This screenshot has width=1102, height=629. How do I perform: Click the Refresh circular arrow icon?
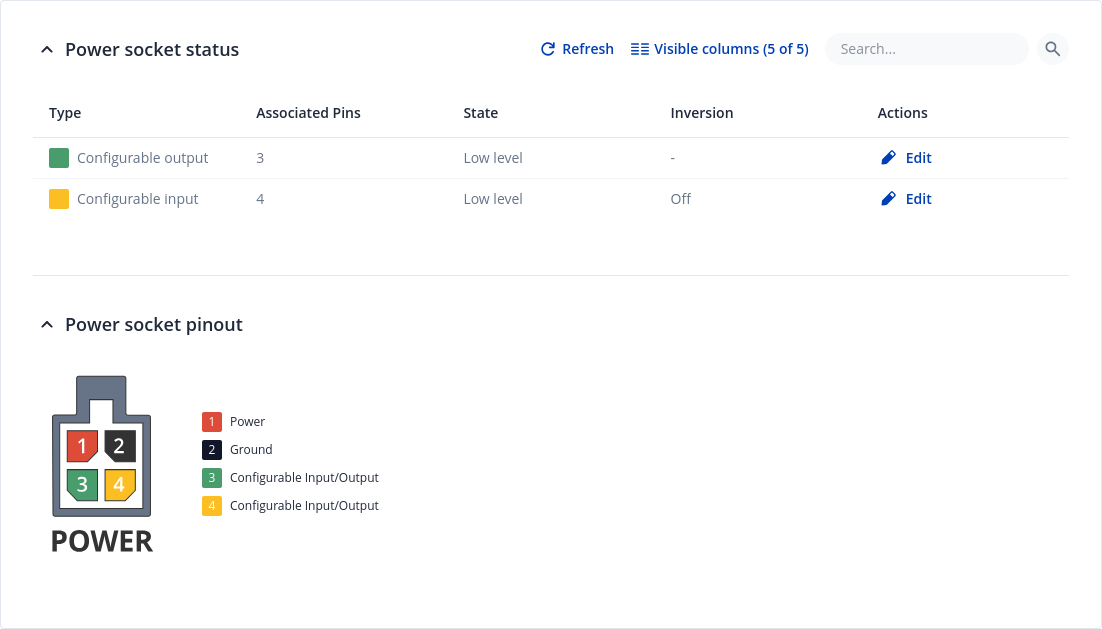coord(548,49)
